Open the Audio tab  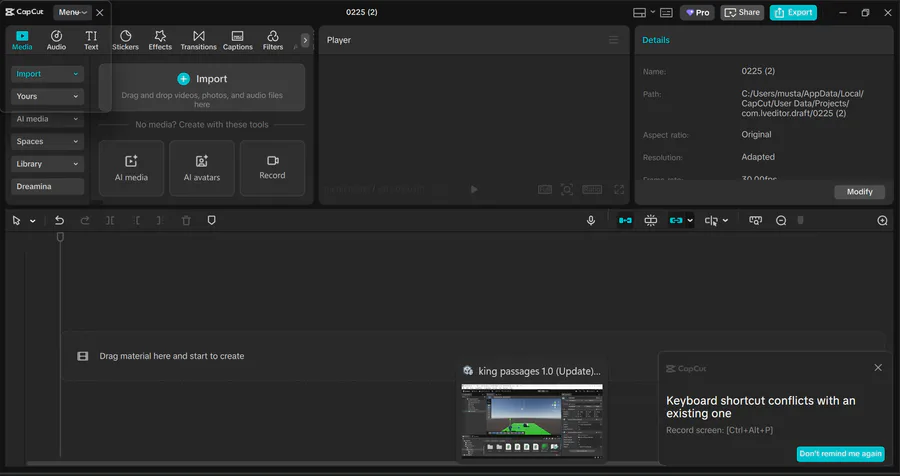pyautogui.click(x=56, y=40)
